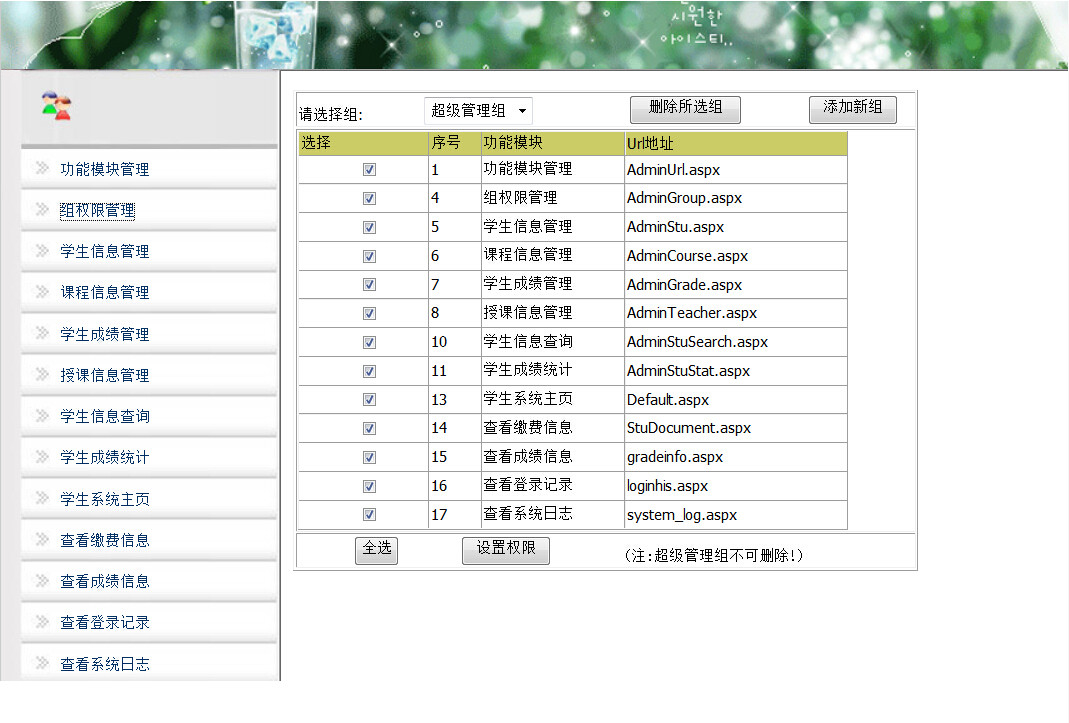Toggle checkbox for 学生成绩管理 row

(x=370, y=285)
